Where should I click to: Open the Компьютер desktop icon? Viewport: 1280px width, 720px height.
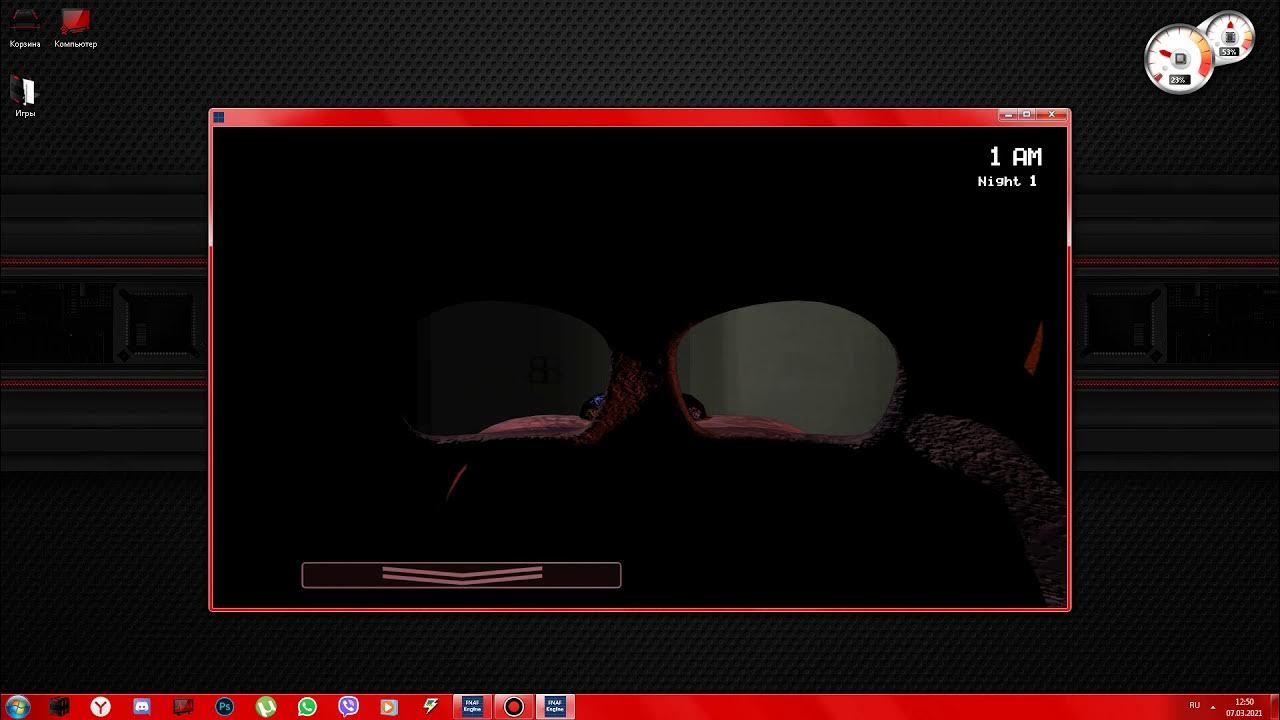(x=75, y=29)
